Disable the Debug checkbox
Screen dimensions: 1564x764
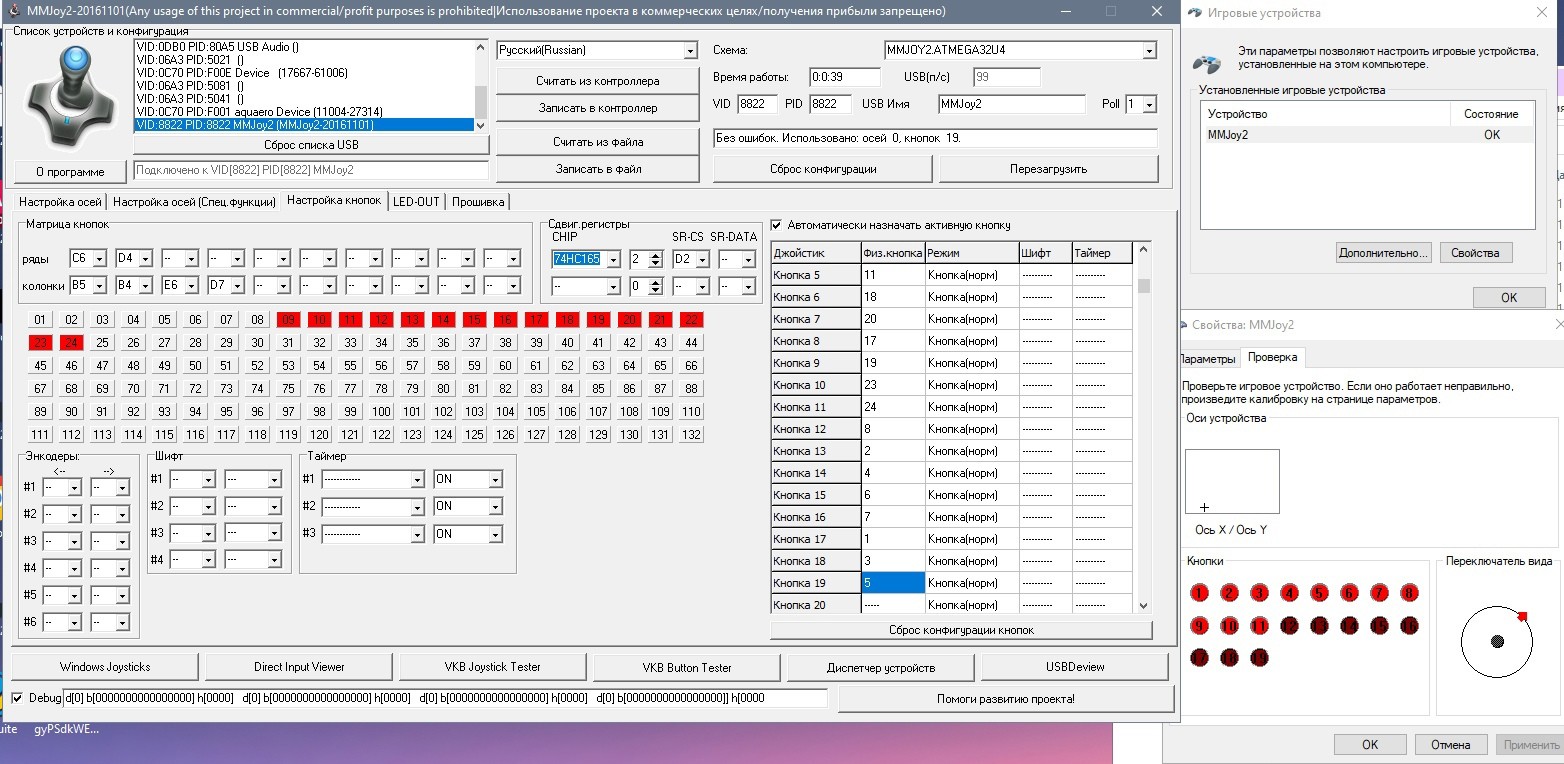point(17,697)
